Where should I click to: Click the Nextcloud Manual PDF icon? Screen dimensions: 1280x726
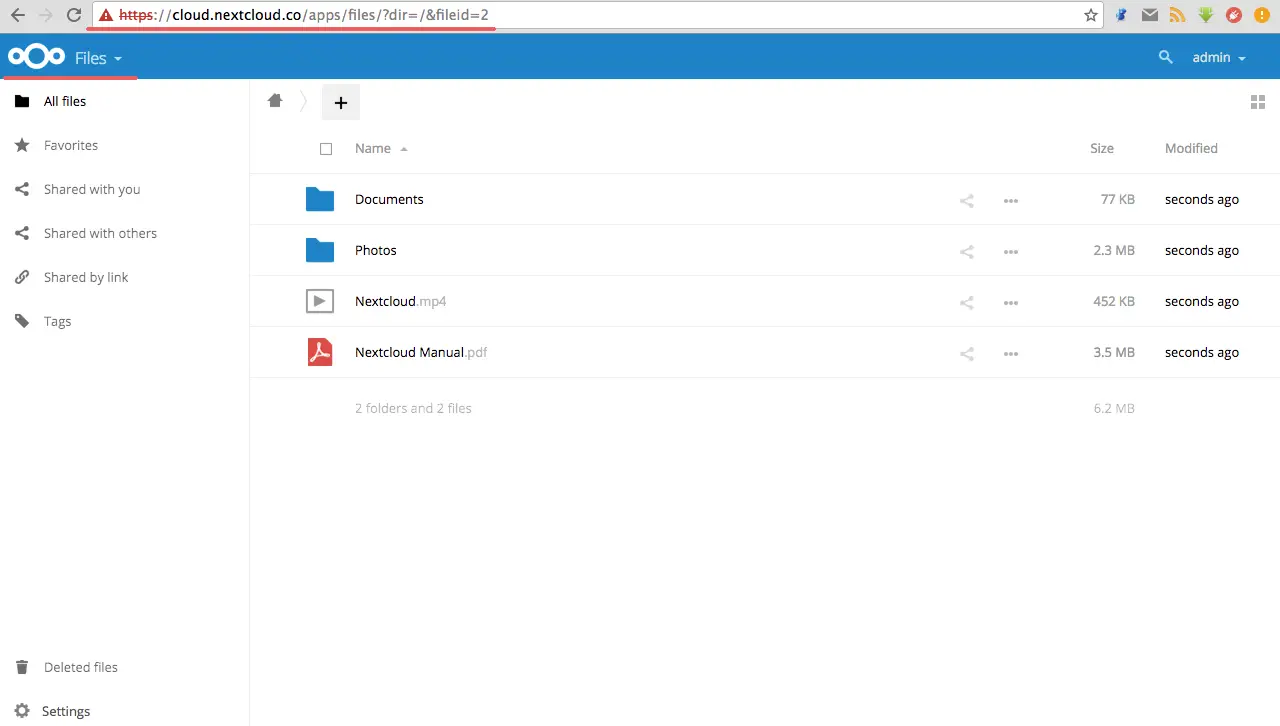pos(320,352)
